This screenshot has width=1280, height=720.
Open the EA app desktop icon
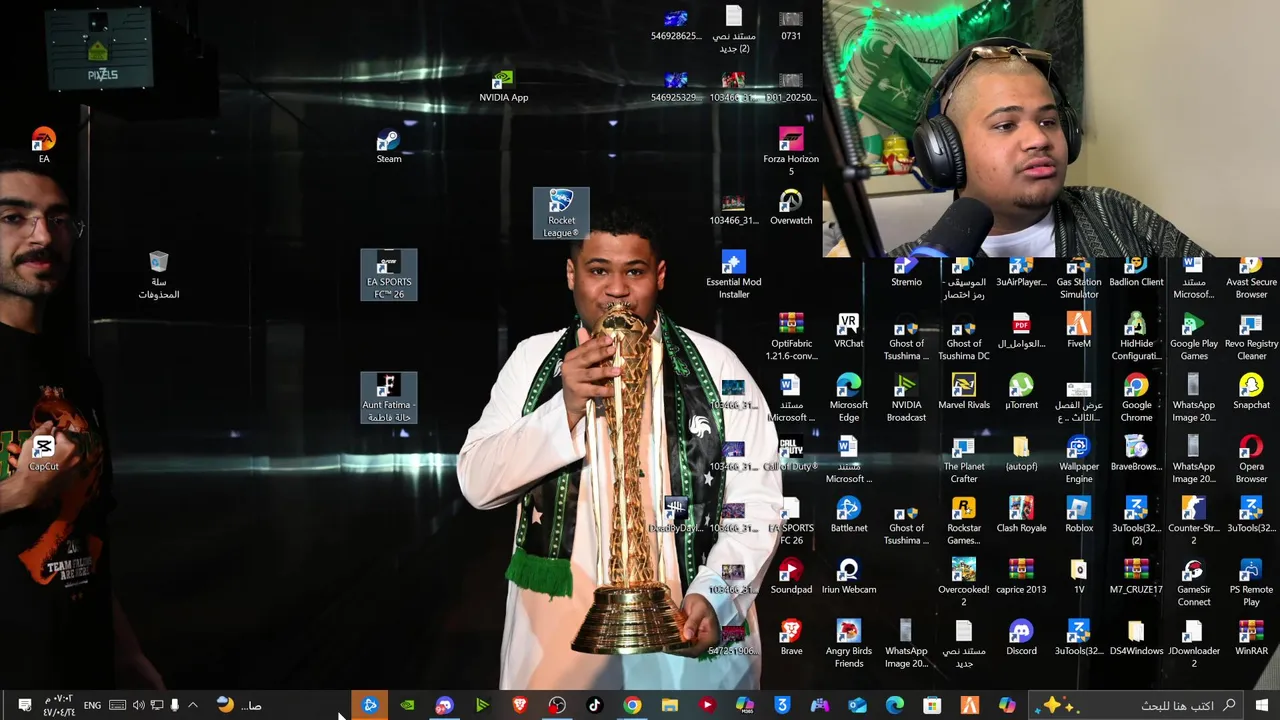click(x=44, y=146)
